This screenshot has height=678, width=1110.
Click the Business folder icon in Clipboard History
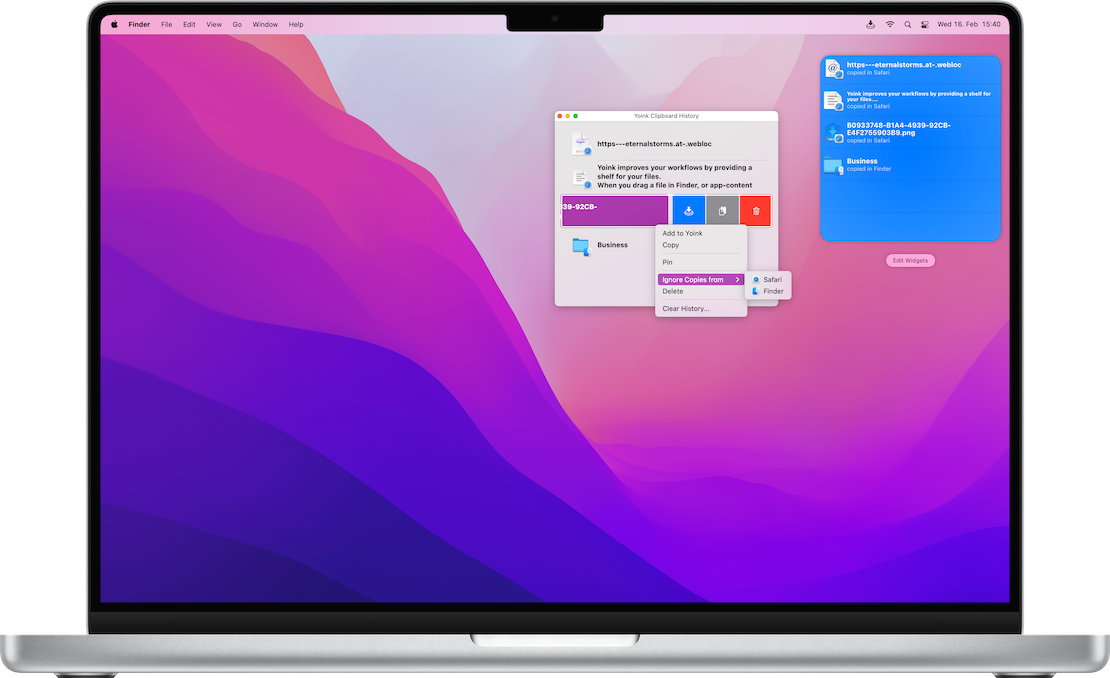(581, 246)
